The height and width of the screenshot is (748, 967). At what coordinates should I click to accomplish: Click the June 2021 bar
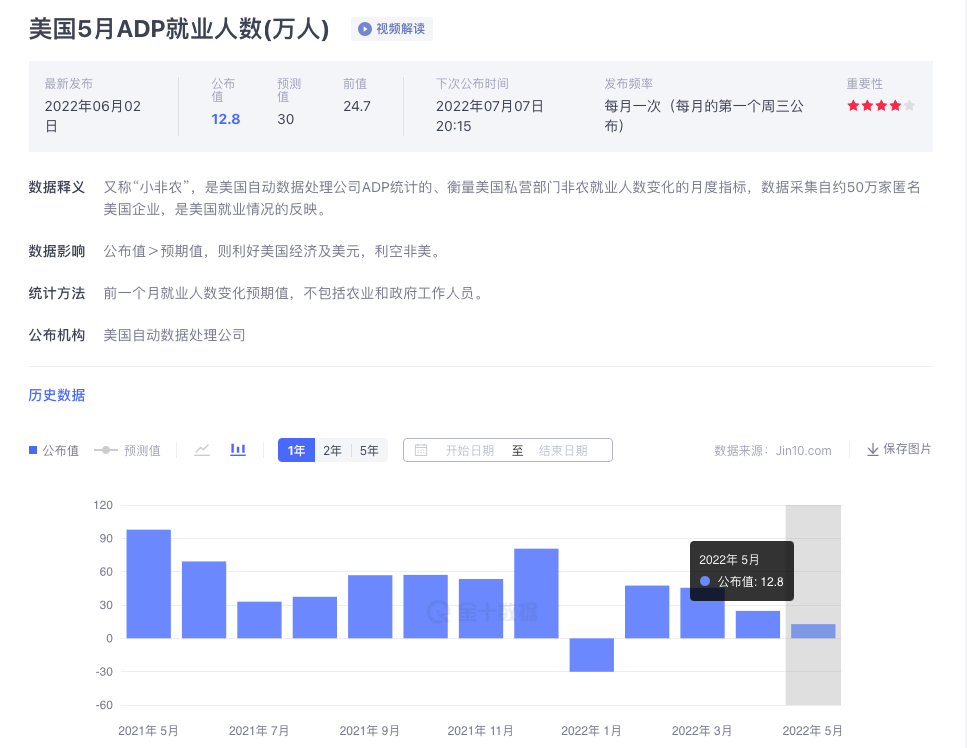[204, 600]
